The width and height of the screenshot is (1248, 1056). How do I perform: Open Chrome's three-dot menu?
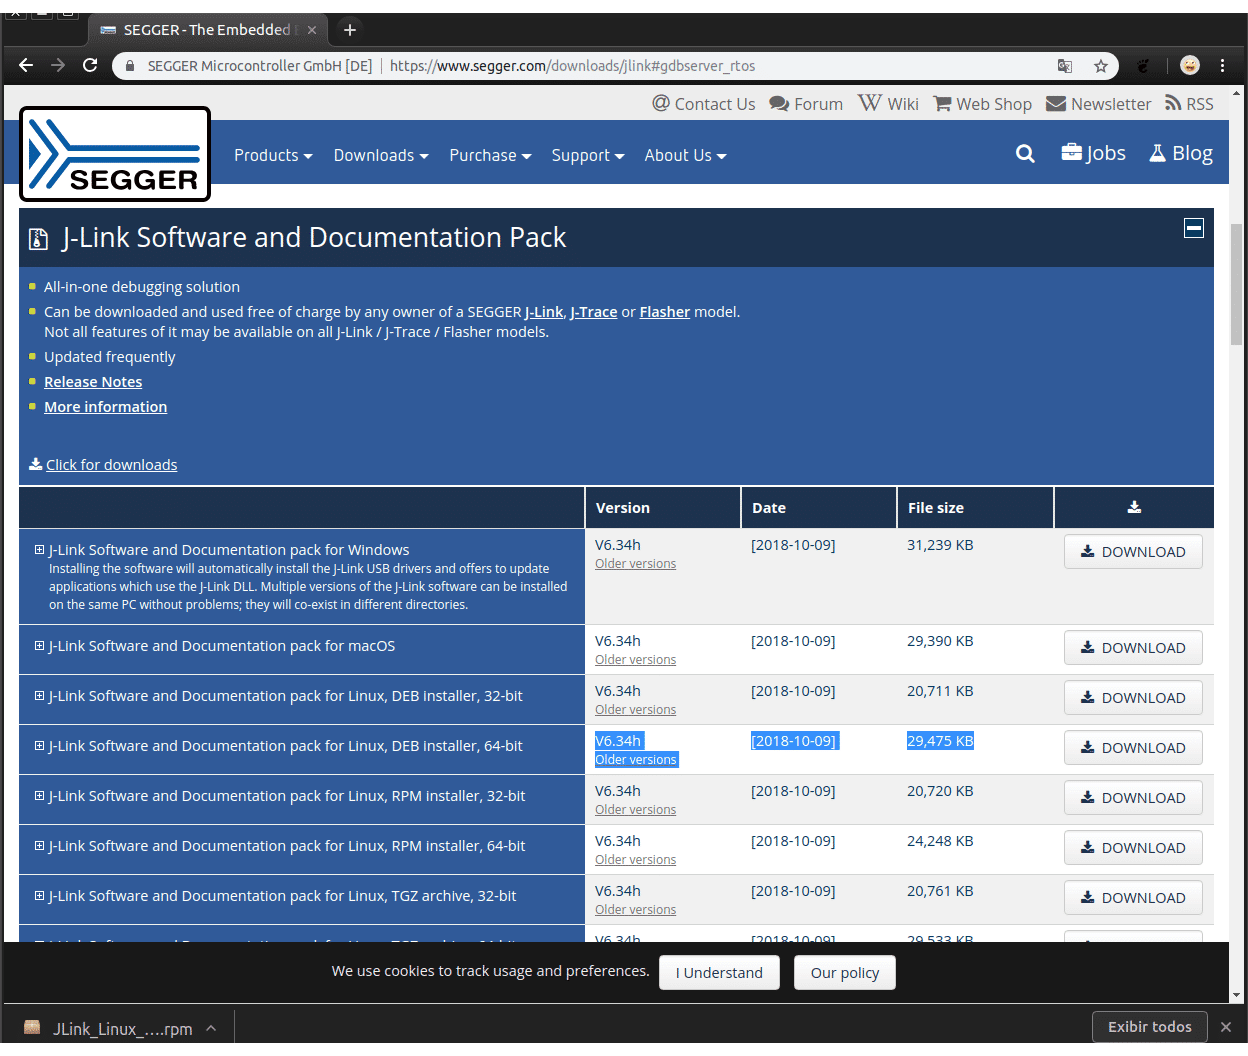[1223, 65]
